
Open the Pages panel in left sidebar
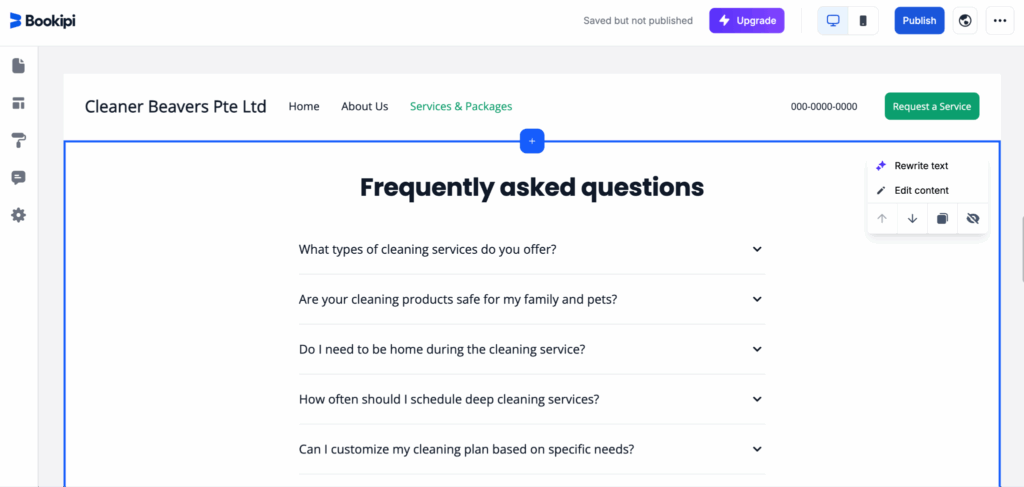pos(18,66)
